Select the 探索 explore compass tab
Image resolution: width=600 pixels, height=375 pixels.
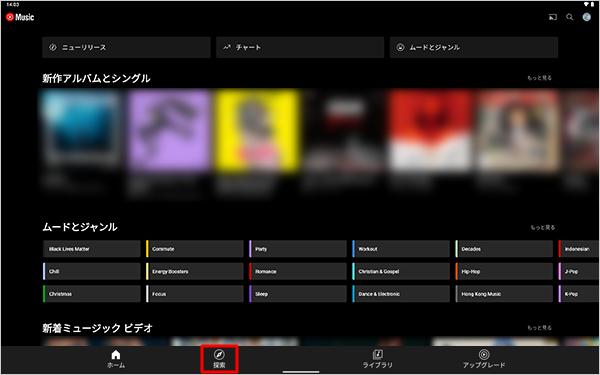pyautogui.click(x=219, y=359)
